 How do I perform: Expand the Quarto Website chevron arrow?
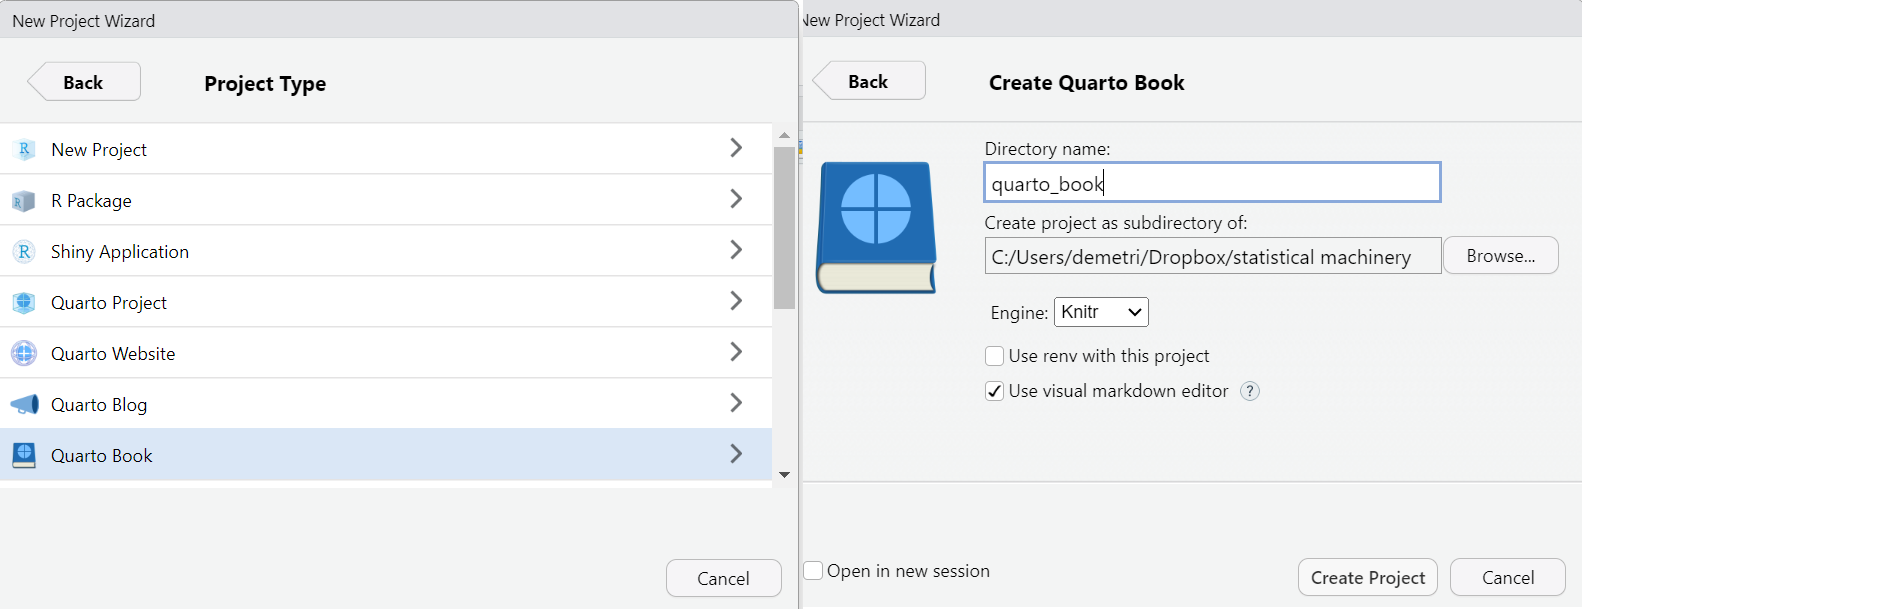click(x=736, y=352)
